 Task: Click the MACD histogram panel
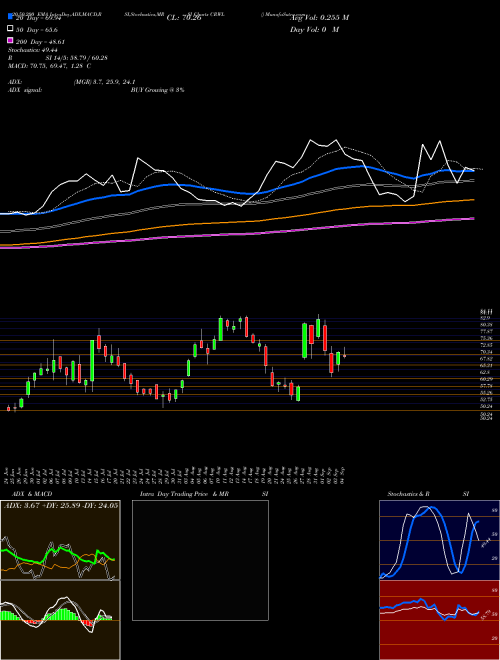[x=60, y=620]
